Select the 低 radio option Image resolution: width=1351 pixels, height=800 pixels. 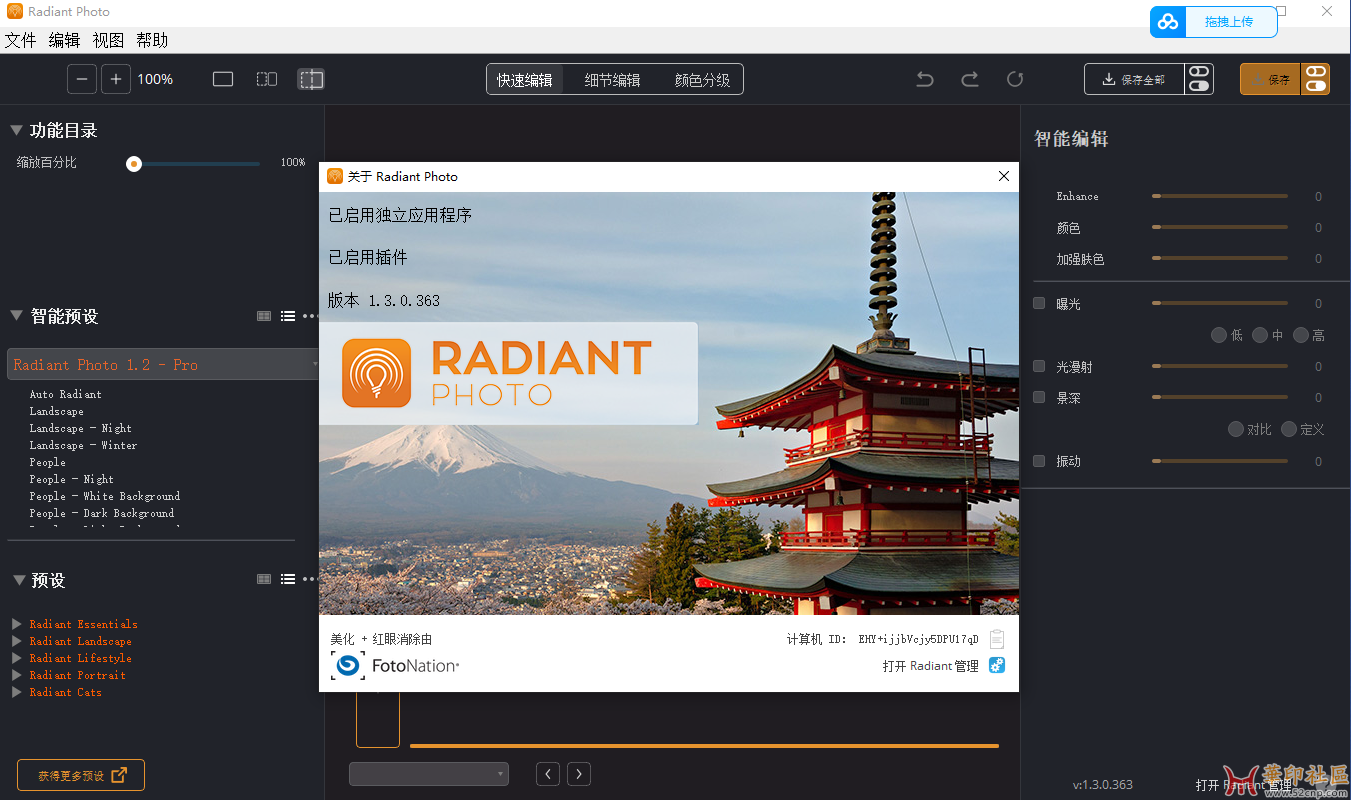click(1219, 335)
